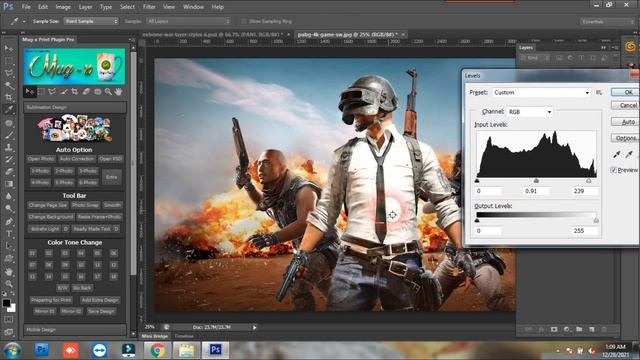Viewport: 640px width, 360px height.
Task: Select the Lasso tool in left toolbar
Action: pyautogui.click(x=9, y=73)
